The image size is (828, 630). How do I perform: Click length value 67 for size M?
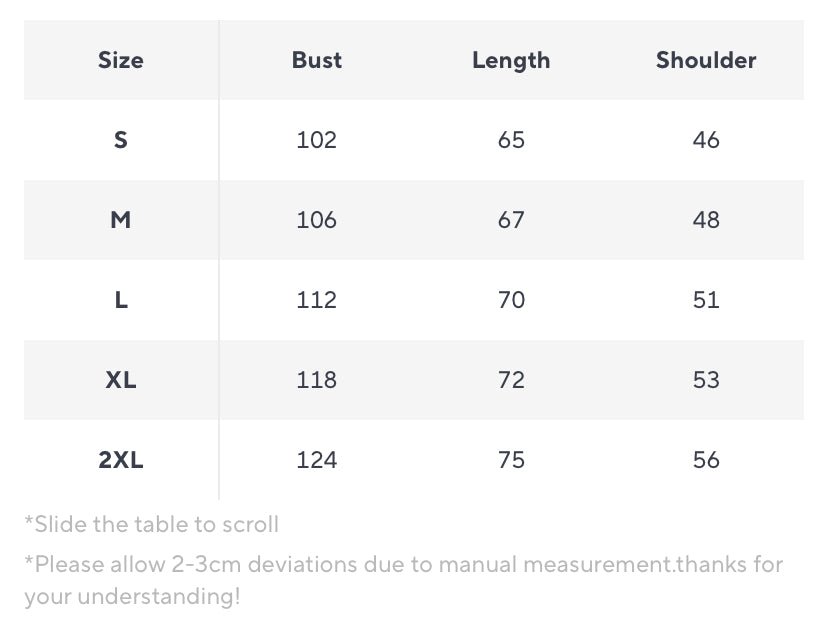[511, 220]
